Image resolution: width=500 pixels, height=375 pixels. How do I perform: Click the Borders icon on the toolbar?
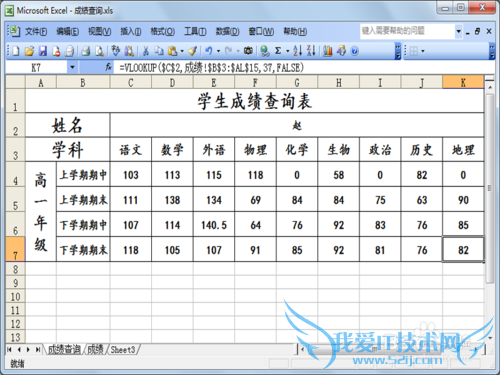coord(414,51)
